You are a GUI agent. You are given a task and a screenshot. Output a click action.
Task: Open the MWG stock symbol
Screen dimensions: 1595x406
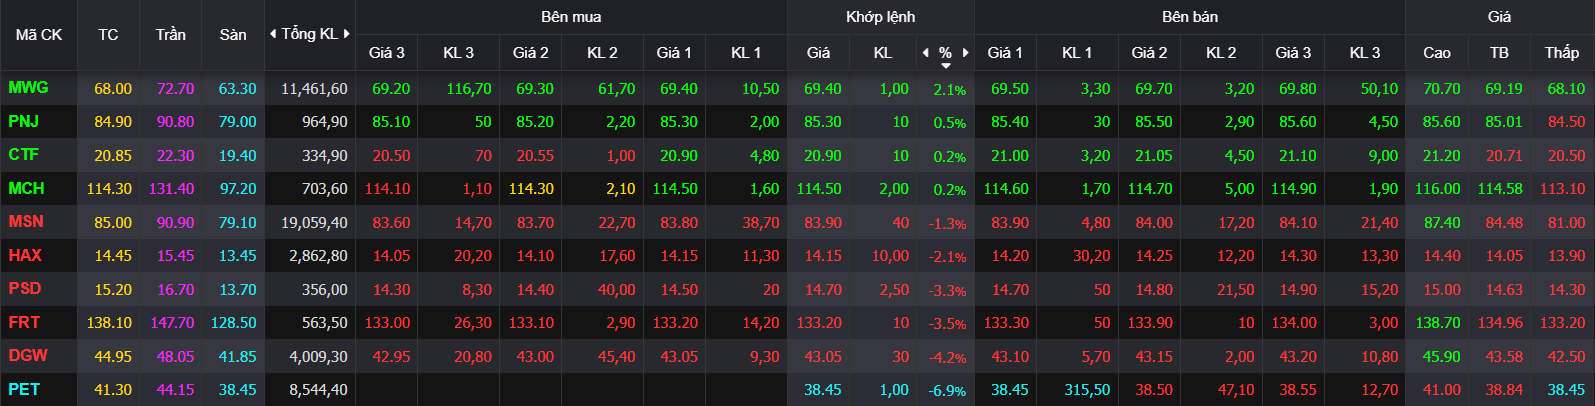coord(28,88)
